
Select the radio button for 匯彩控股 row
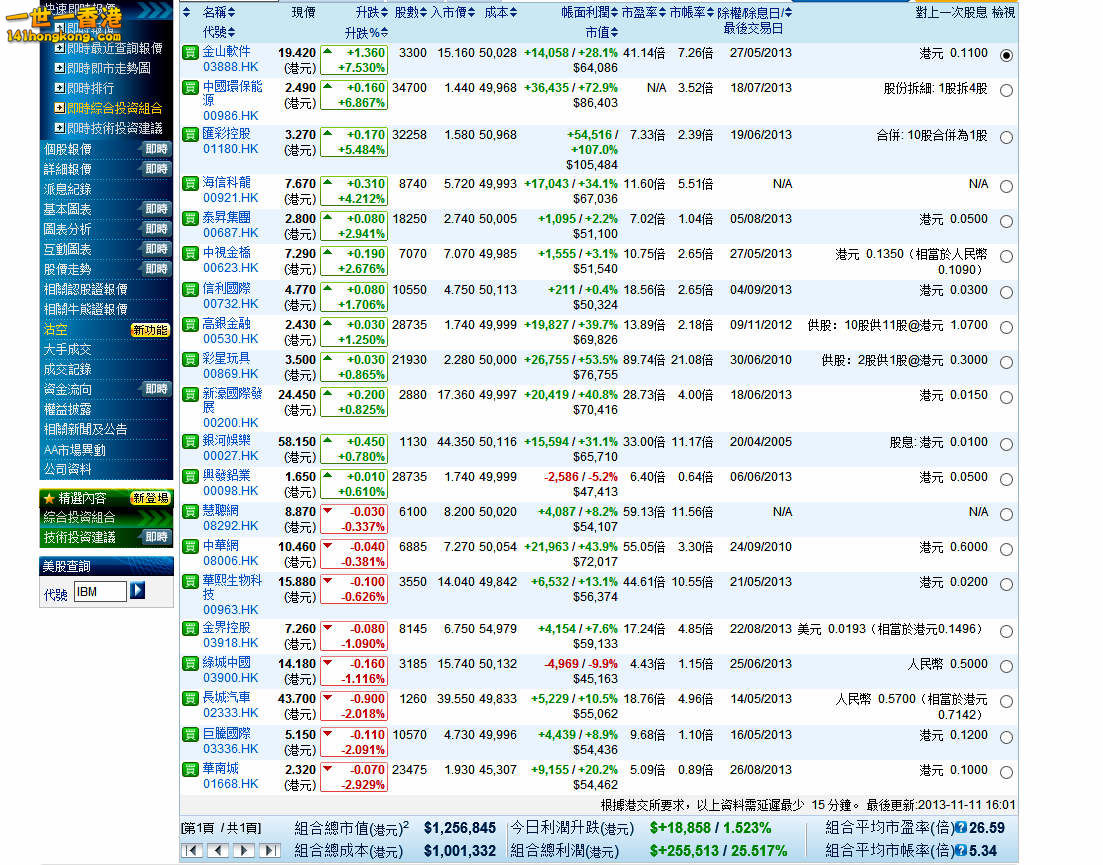(x=1007, y=138)
